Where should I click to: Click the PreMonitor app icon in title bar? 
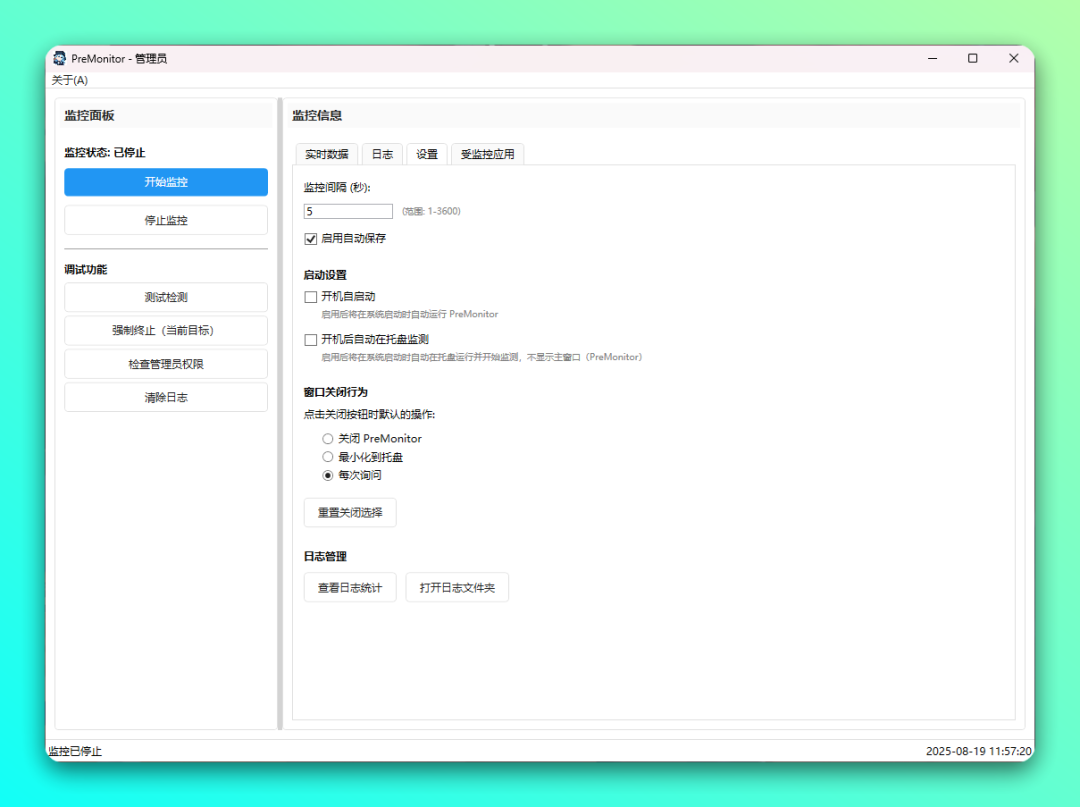click(60, 59)
